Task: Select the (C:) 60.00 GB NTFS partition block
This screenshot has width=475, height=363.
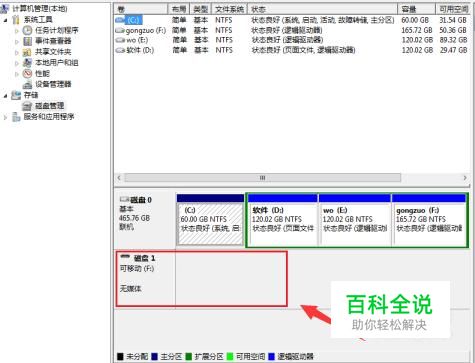Action: pyautogui.click(x=210, y=220)
